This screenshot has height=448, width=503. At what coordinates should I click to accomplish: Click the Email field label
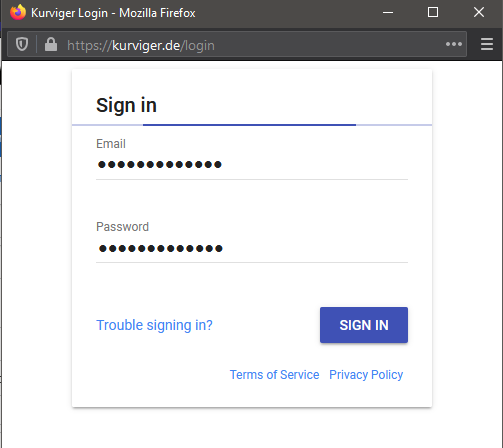point(111,144)
